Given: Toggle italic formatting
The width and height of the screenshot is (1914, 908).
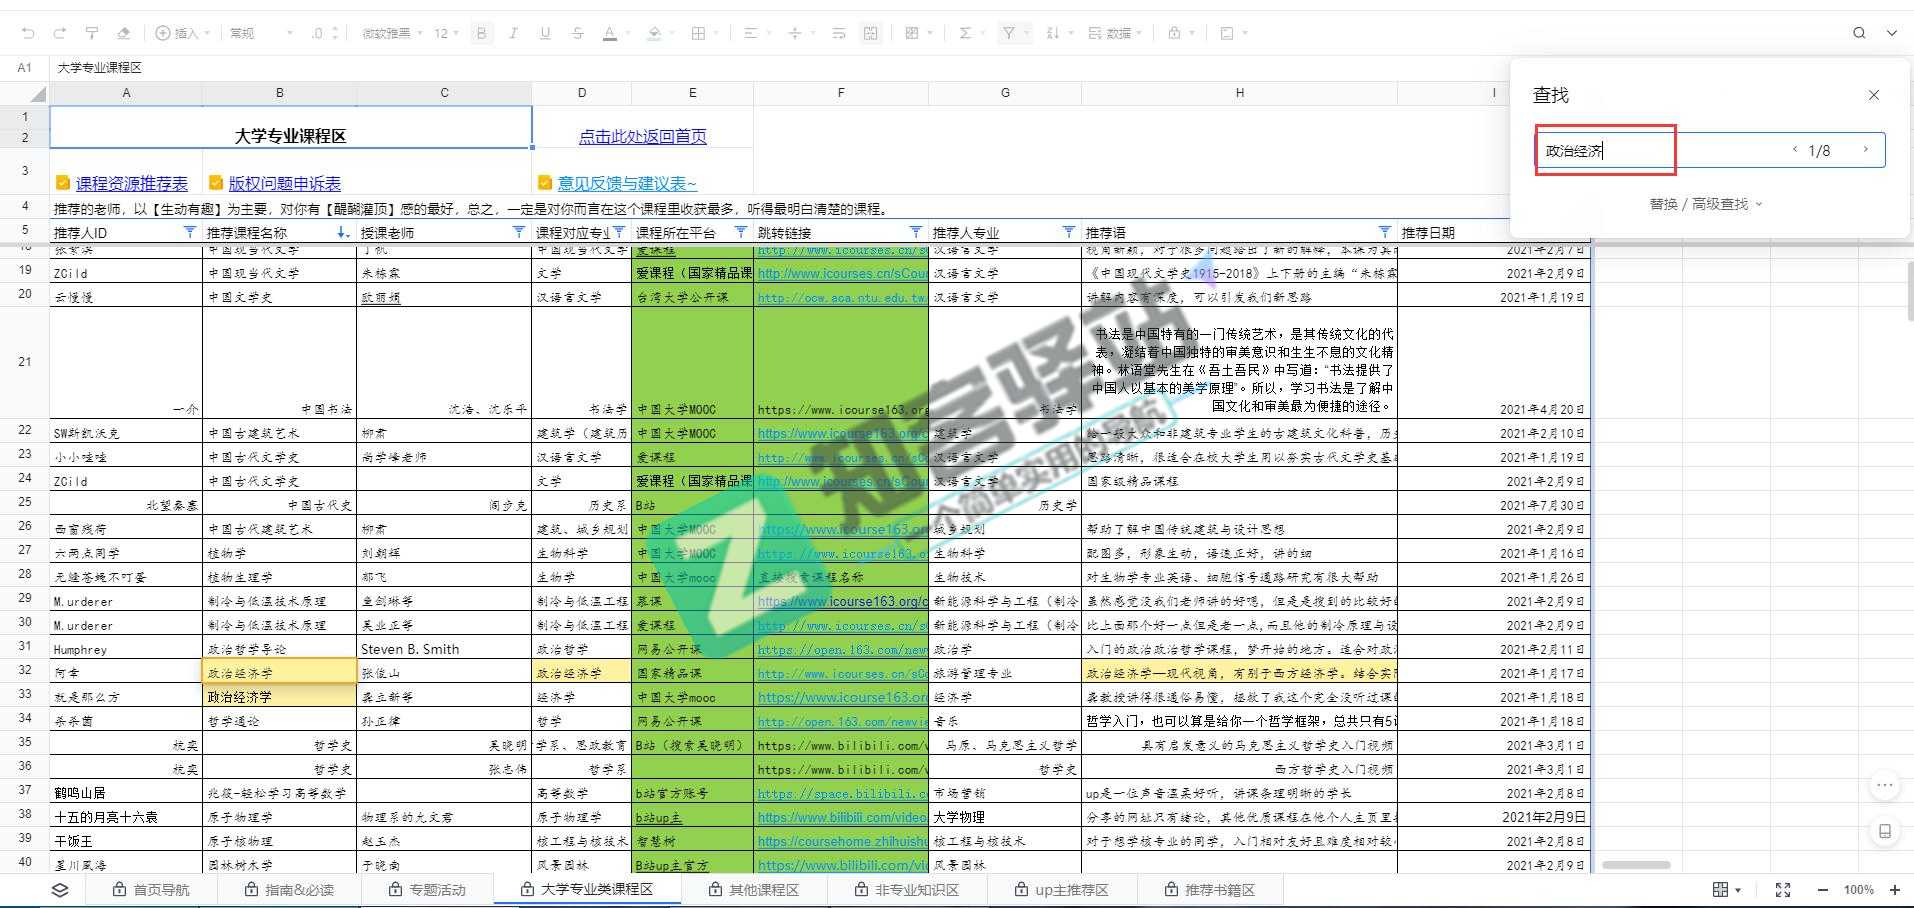Looking at the screenshot, I should click(x=513, y=33).
